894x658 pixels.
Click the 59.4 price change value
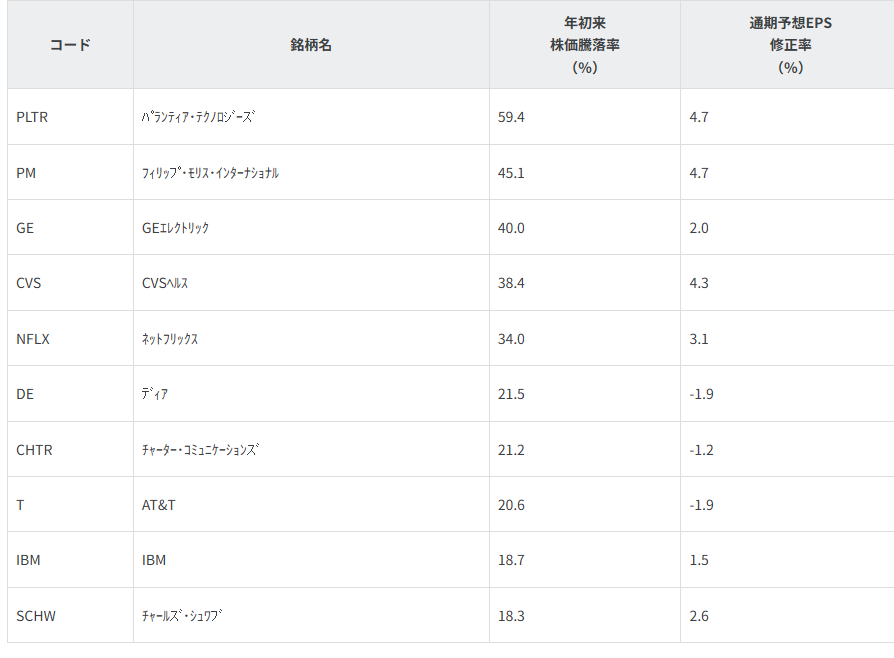511,117
